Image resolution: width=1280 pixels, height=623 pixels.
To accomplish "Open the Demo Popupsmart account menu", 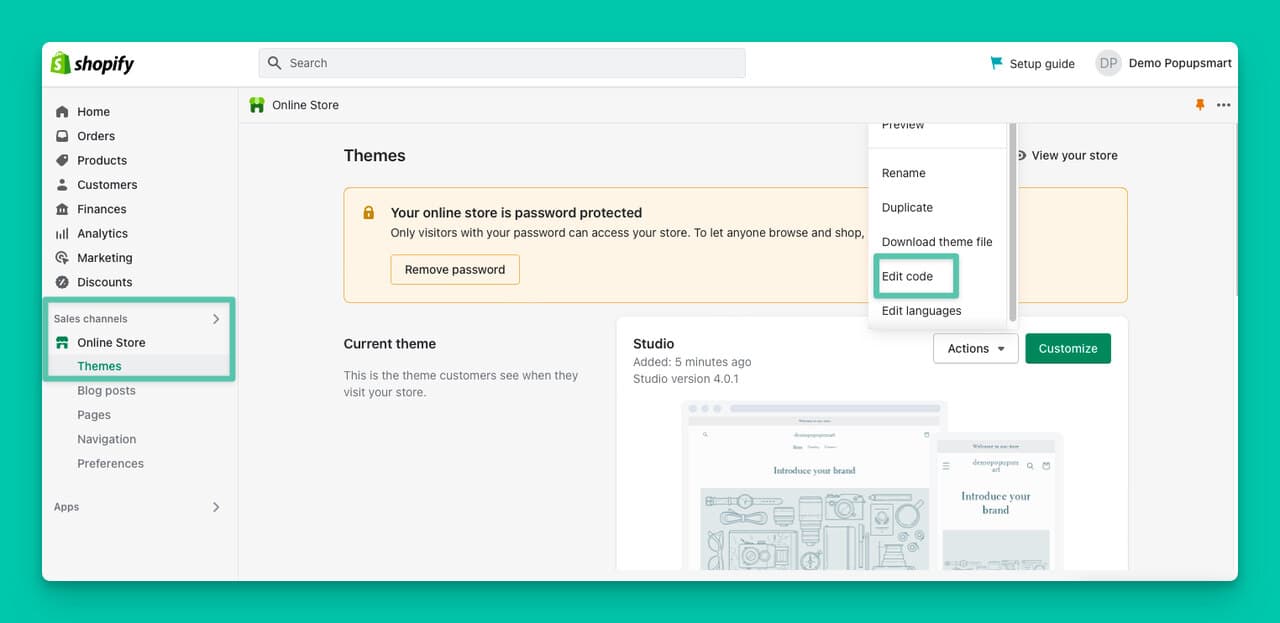I will click(1180, 63).
